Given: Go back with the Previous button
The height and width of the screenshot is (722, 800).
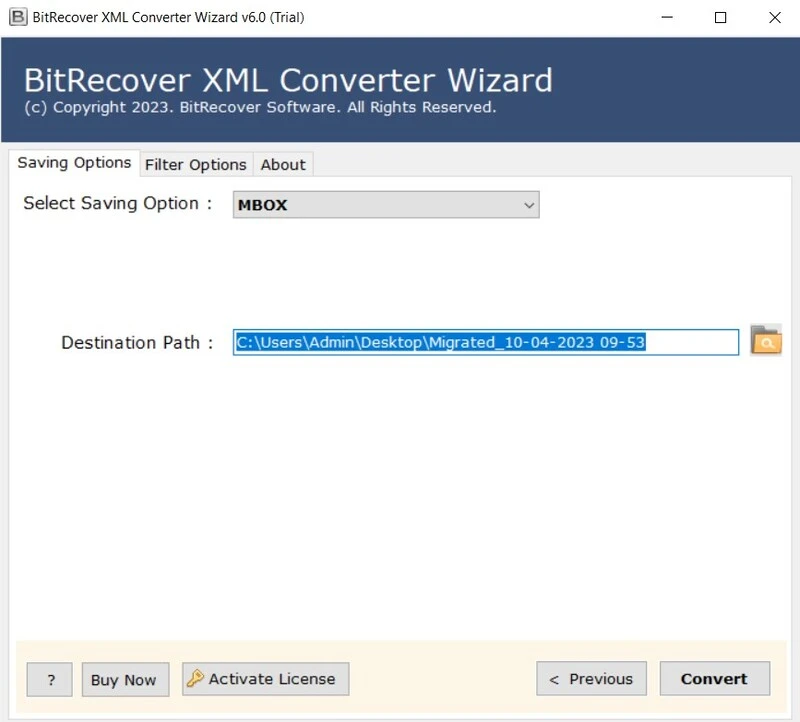Looking at the screenshot, I should (x=591, y=679).
